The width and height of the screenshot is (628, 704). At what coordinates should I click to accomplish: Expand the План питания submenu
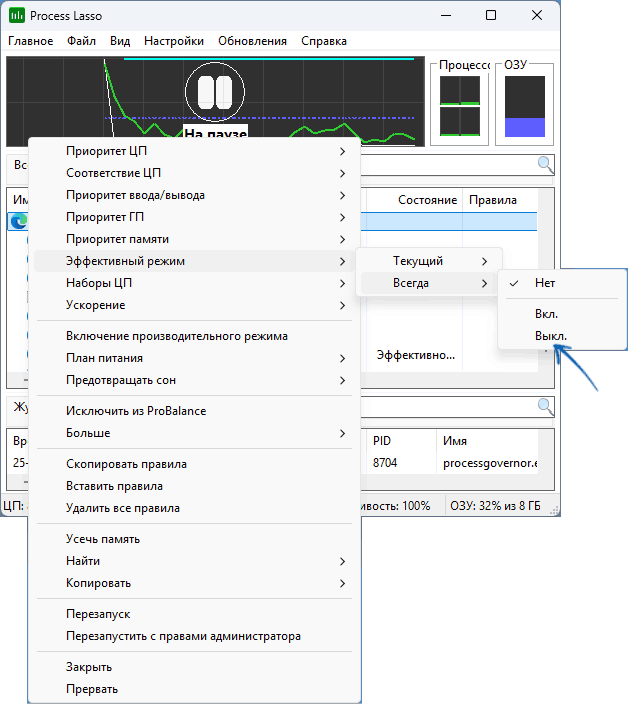point(194,358)
